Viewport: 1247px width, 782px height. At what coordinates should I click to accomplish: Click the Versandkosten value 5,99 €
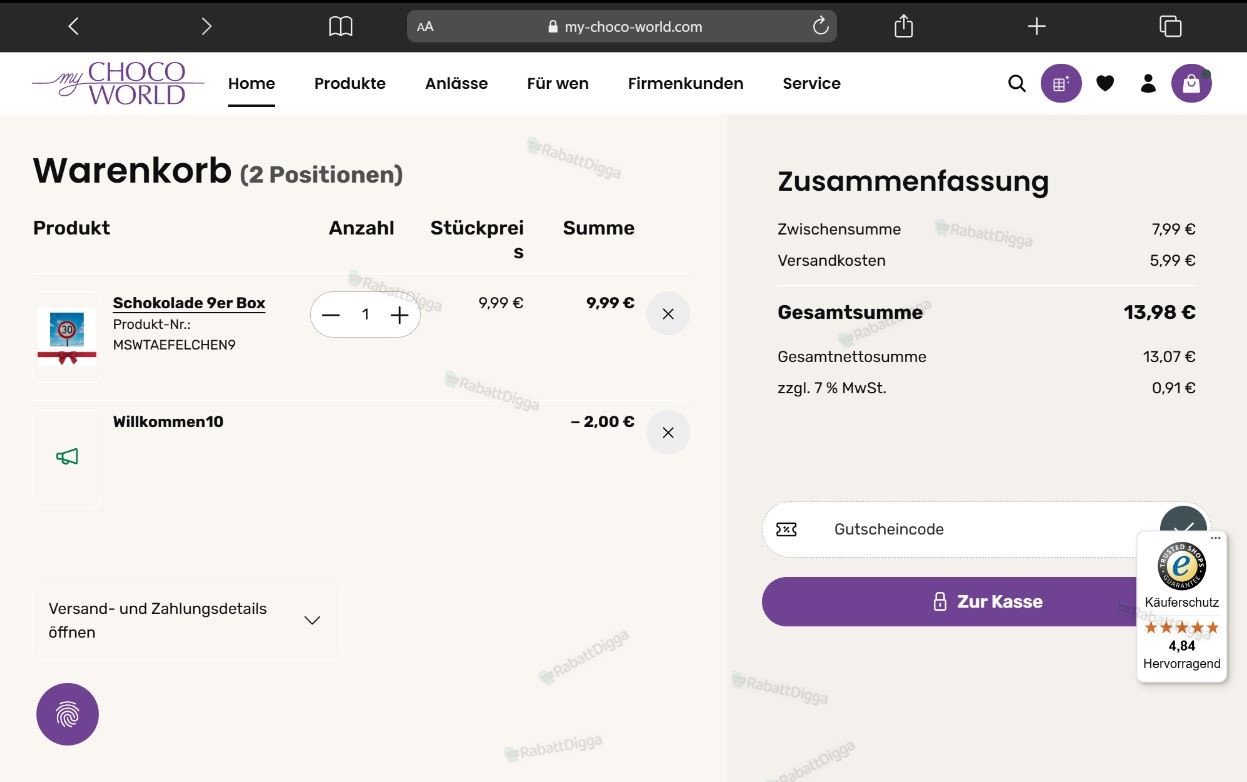click(x=1173, y=261)
